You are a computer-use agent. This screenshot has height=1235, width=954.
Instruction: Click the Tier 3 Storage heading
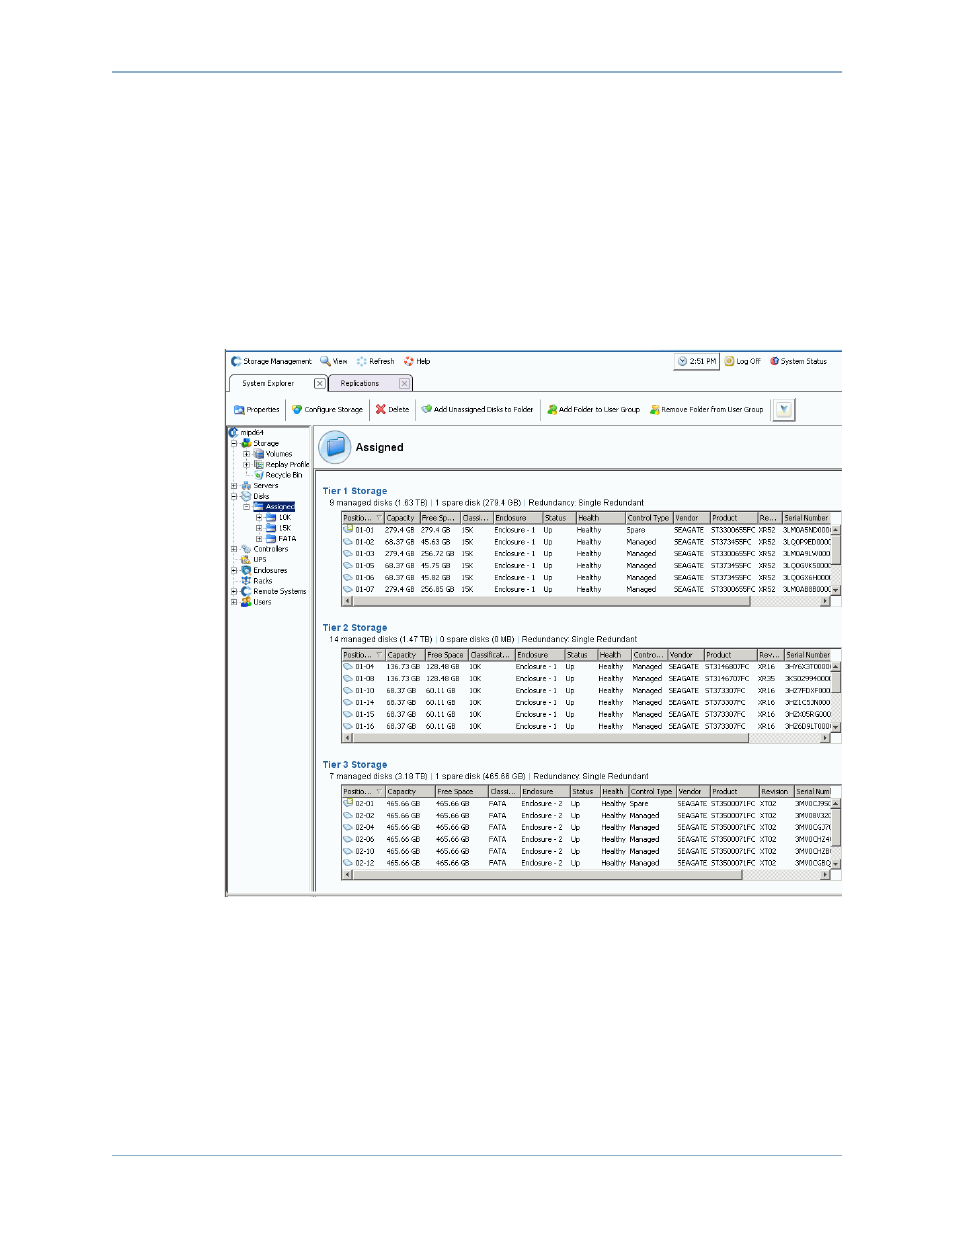[355, 765]
